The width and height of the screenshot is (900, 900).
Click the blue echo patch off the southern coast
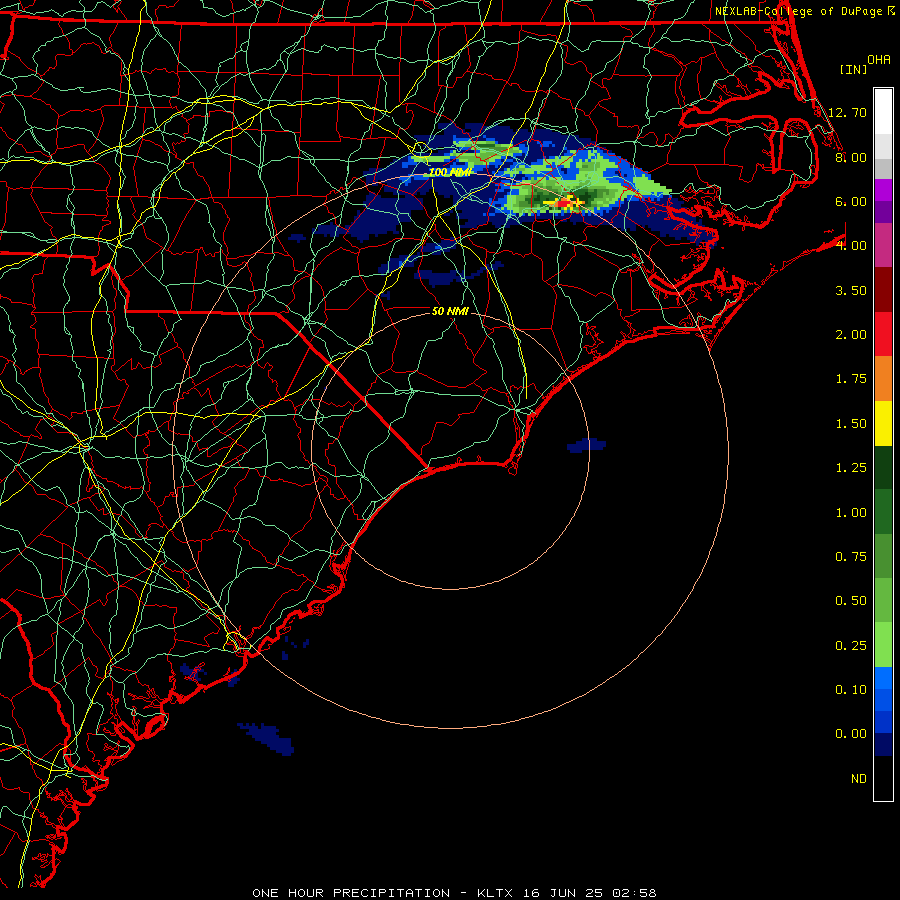[266, 738]
